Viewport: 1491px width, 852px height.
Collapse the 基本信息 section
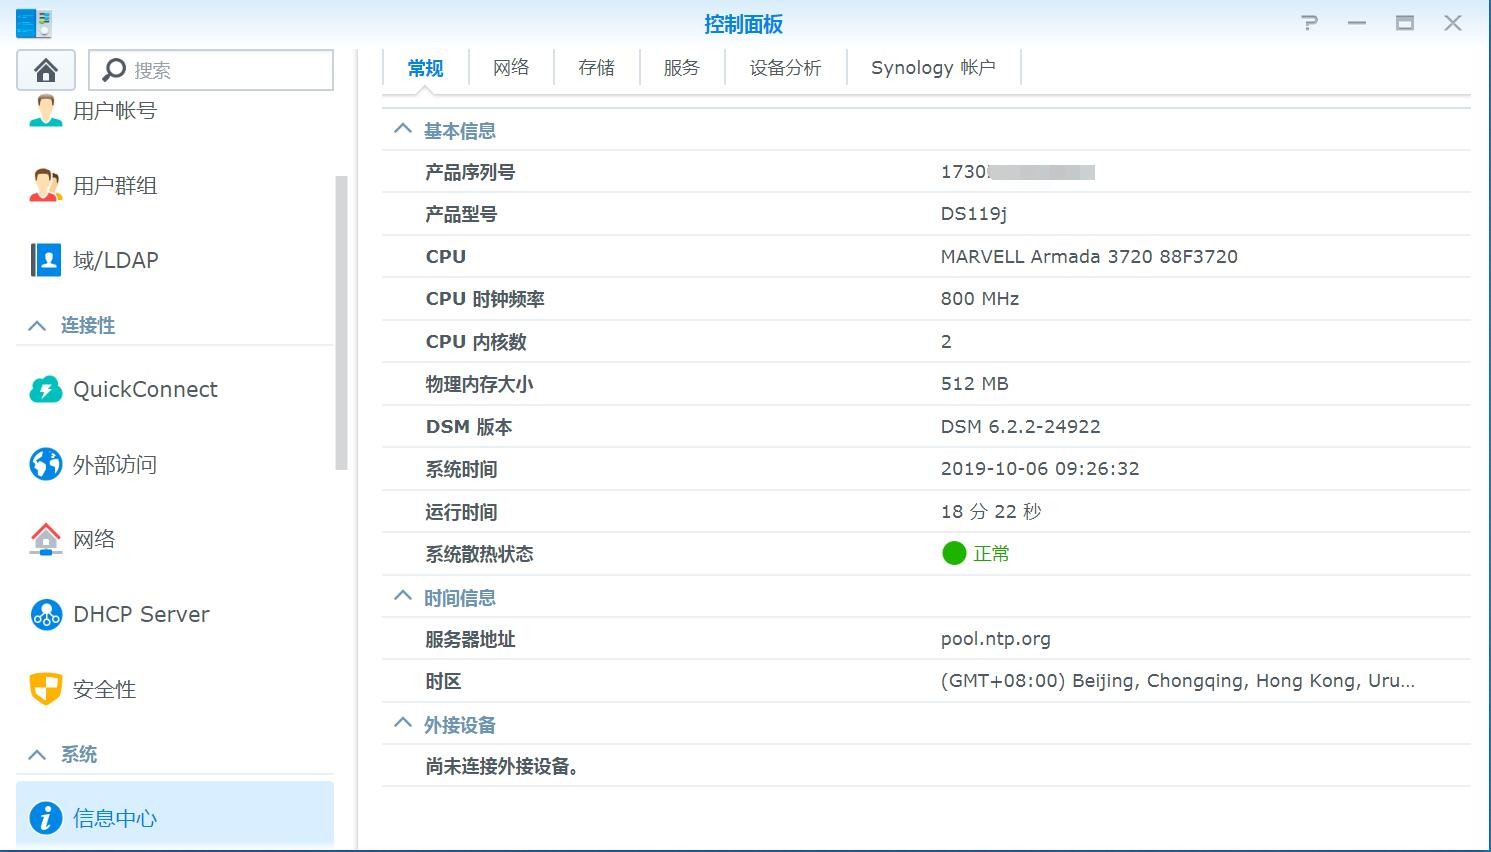pos(403,129)
